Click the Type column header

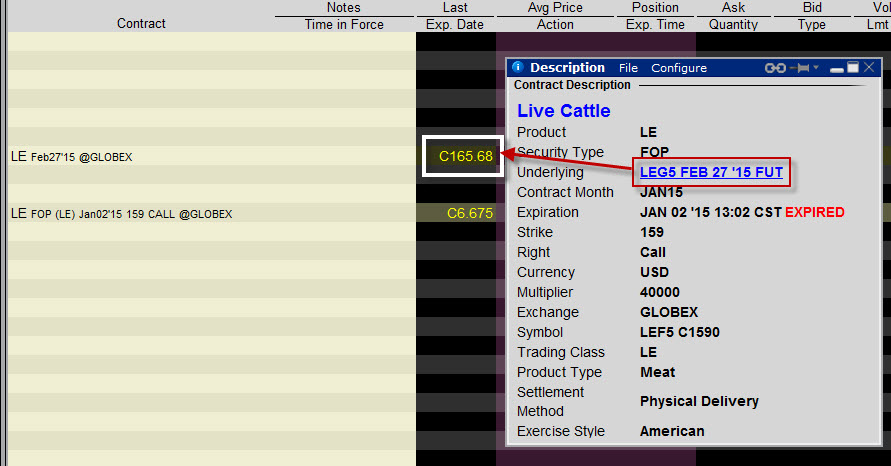[811, 24]
